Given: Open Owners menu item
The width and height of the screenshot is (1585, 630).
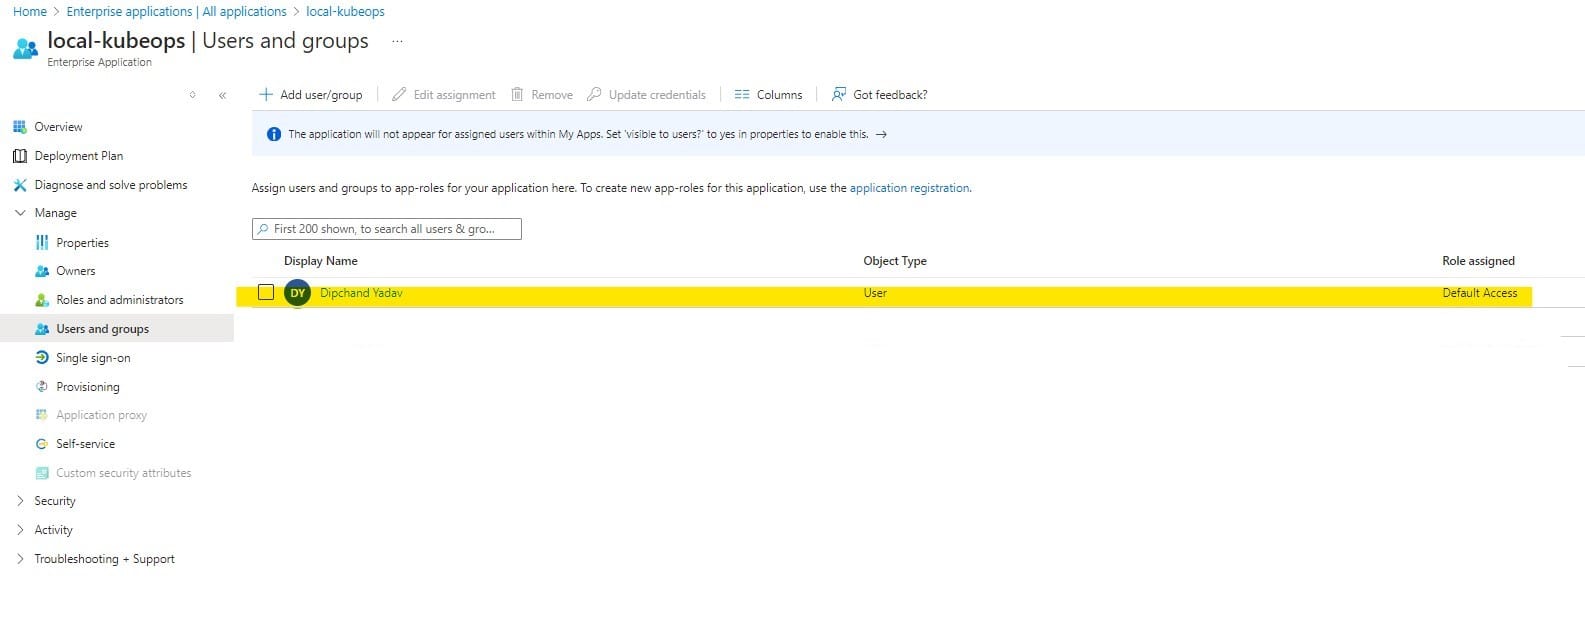Looking at the screenshot, I should coord(76,271).
